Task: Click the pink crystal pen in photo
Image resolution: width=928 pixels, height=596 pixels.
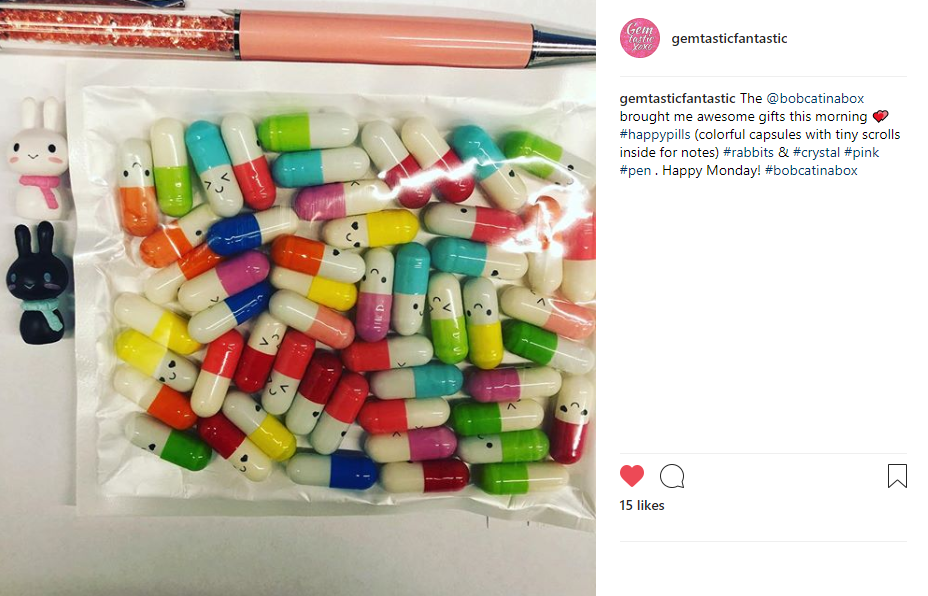Action: (x=296, y=34)
